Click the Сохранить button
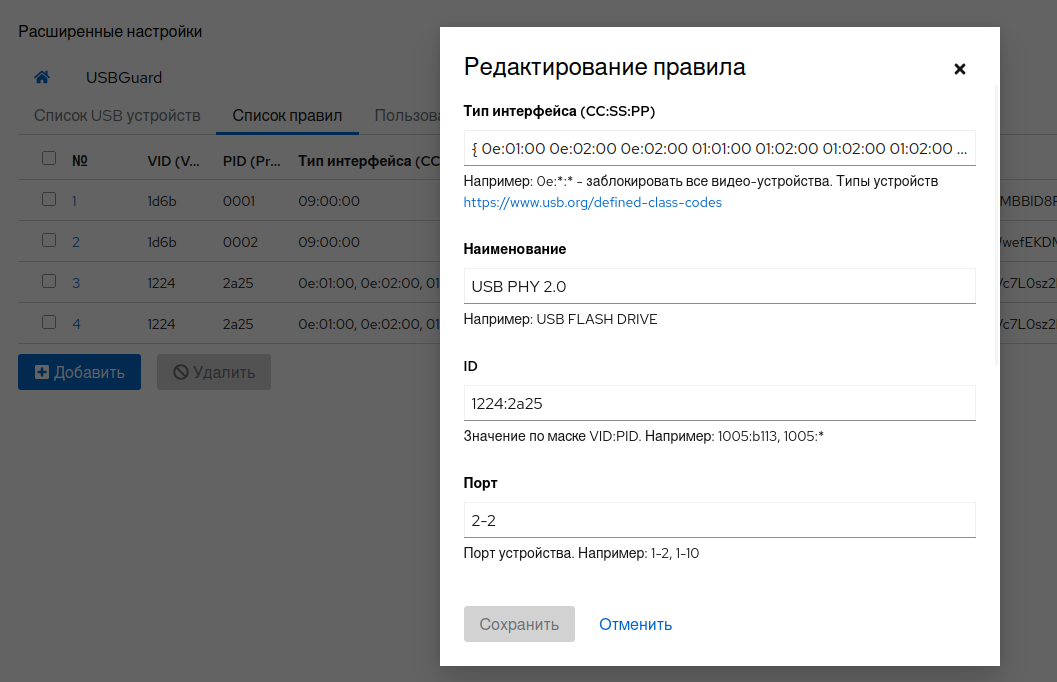1057x682 pixels. (x=519, y=624)
